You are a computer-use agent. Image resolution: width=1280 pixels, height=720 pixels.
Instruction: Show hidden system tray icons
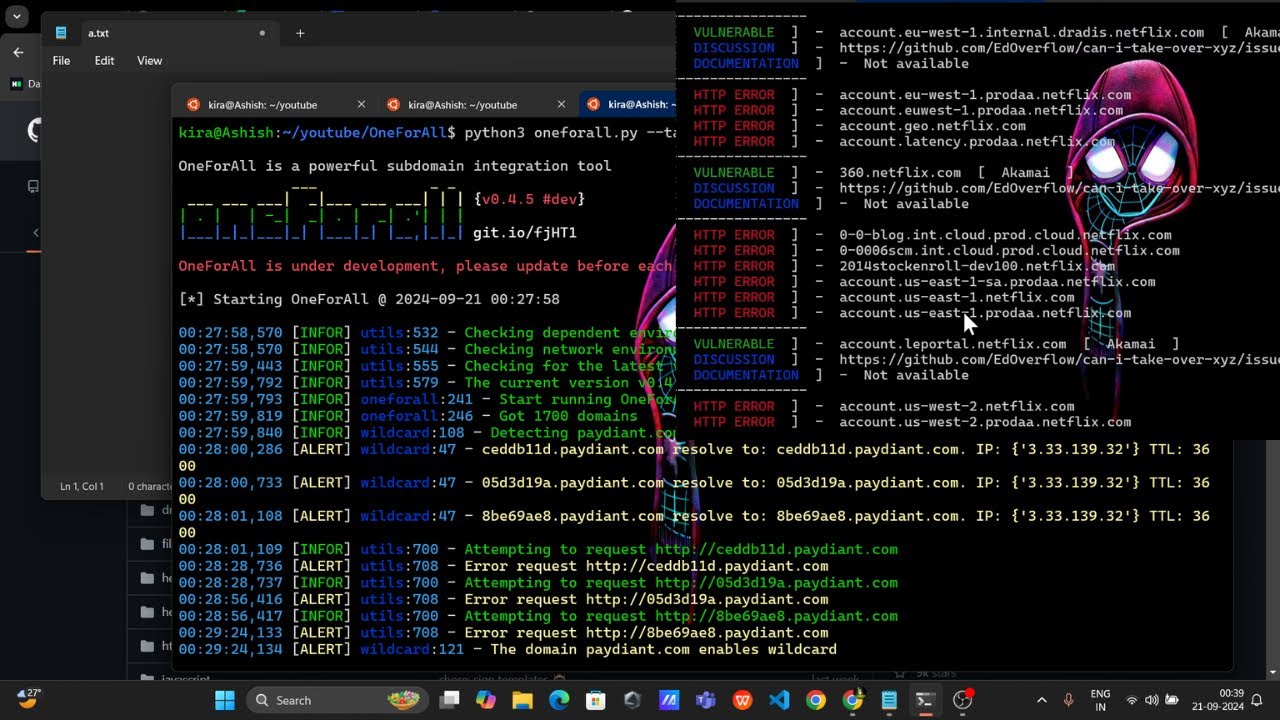[1041, 700]
